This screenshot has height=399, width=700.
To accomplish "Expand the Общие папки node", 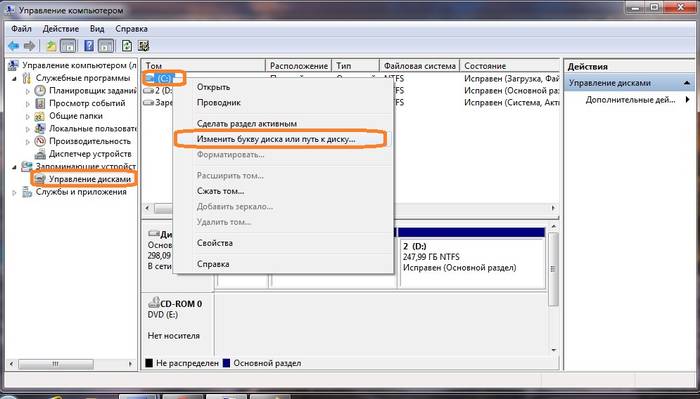I will point(28,116).
